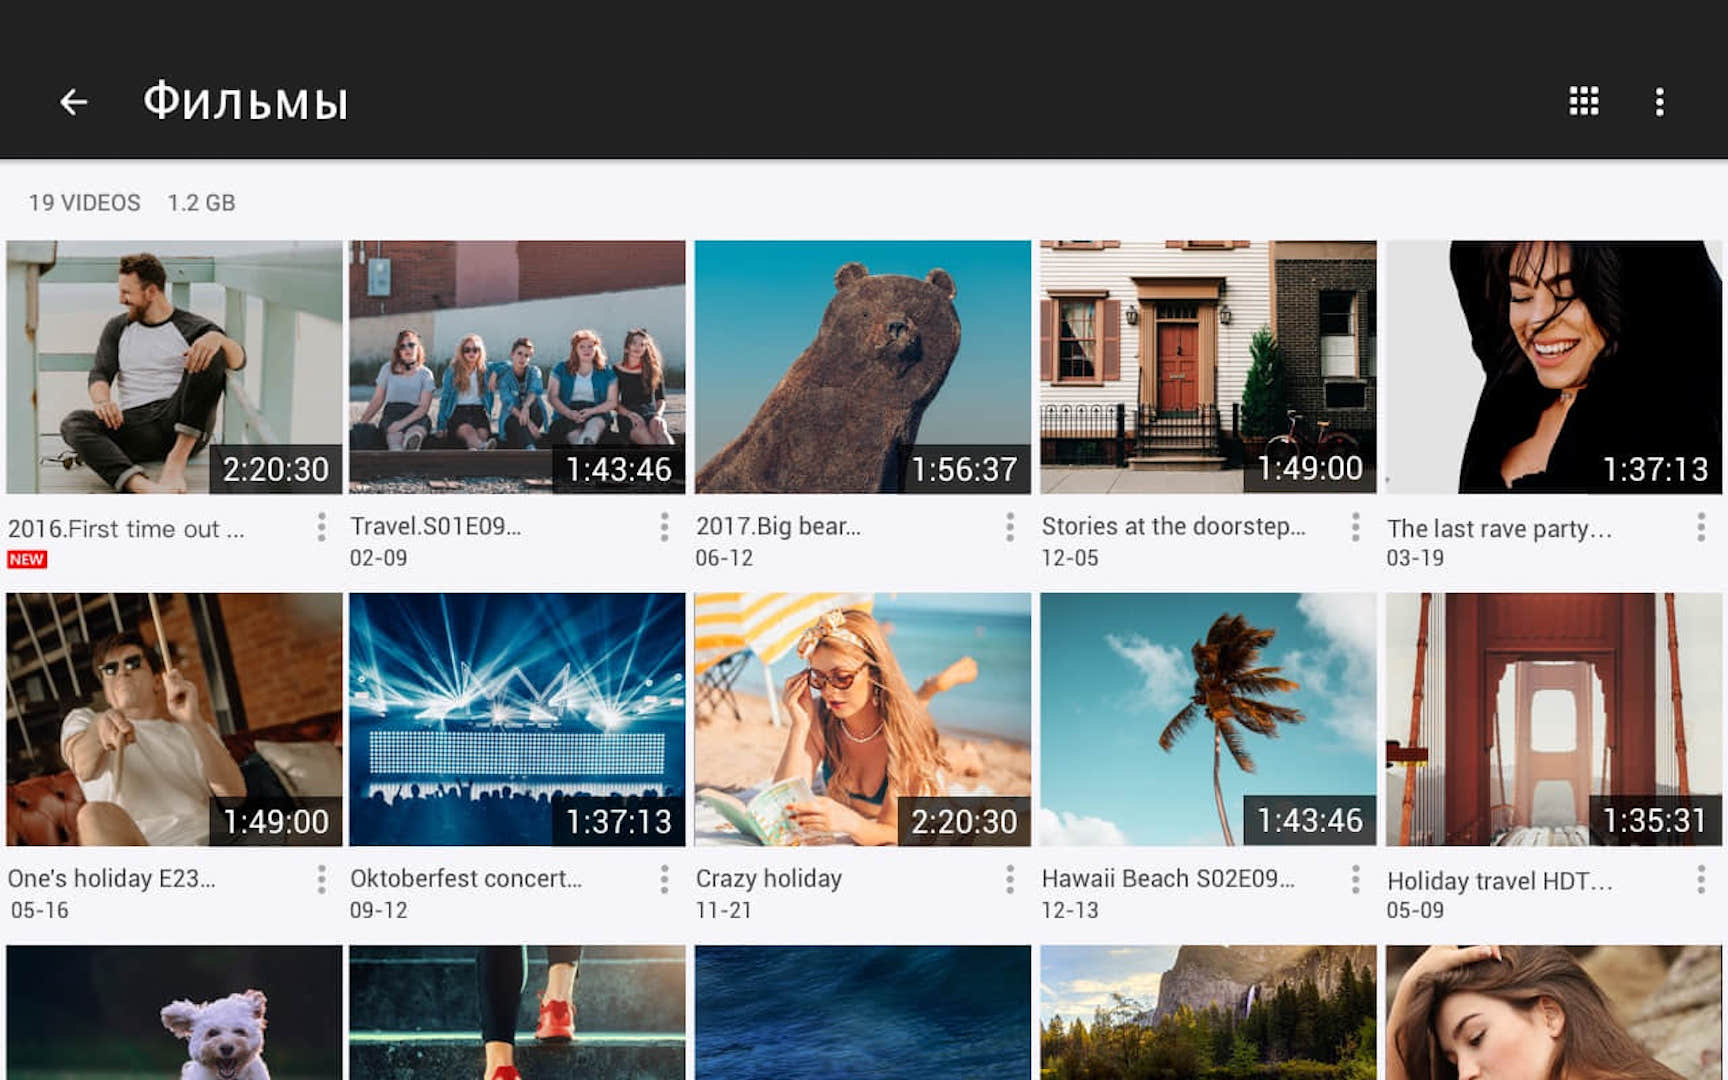The width and height of the screenshot is (1728, 1080).
Task: Open options for Stories at the doorstep
Action: coord(1355,527)
